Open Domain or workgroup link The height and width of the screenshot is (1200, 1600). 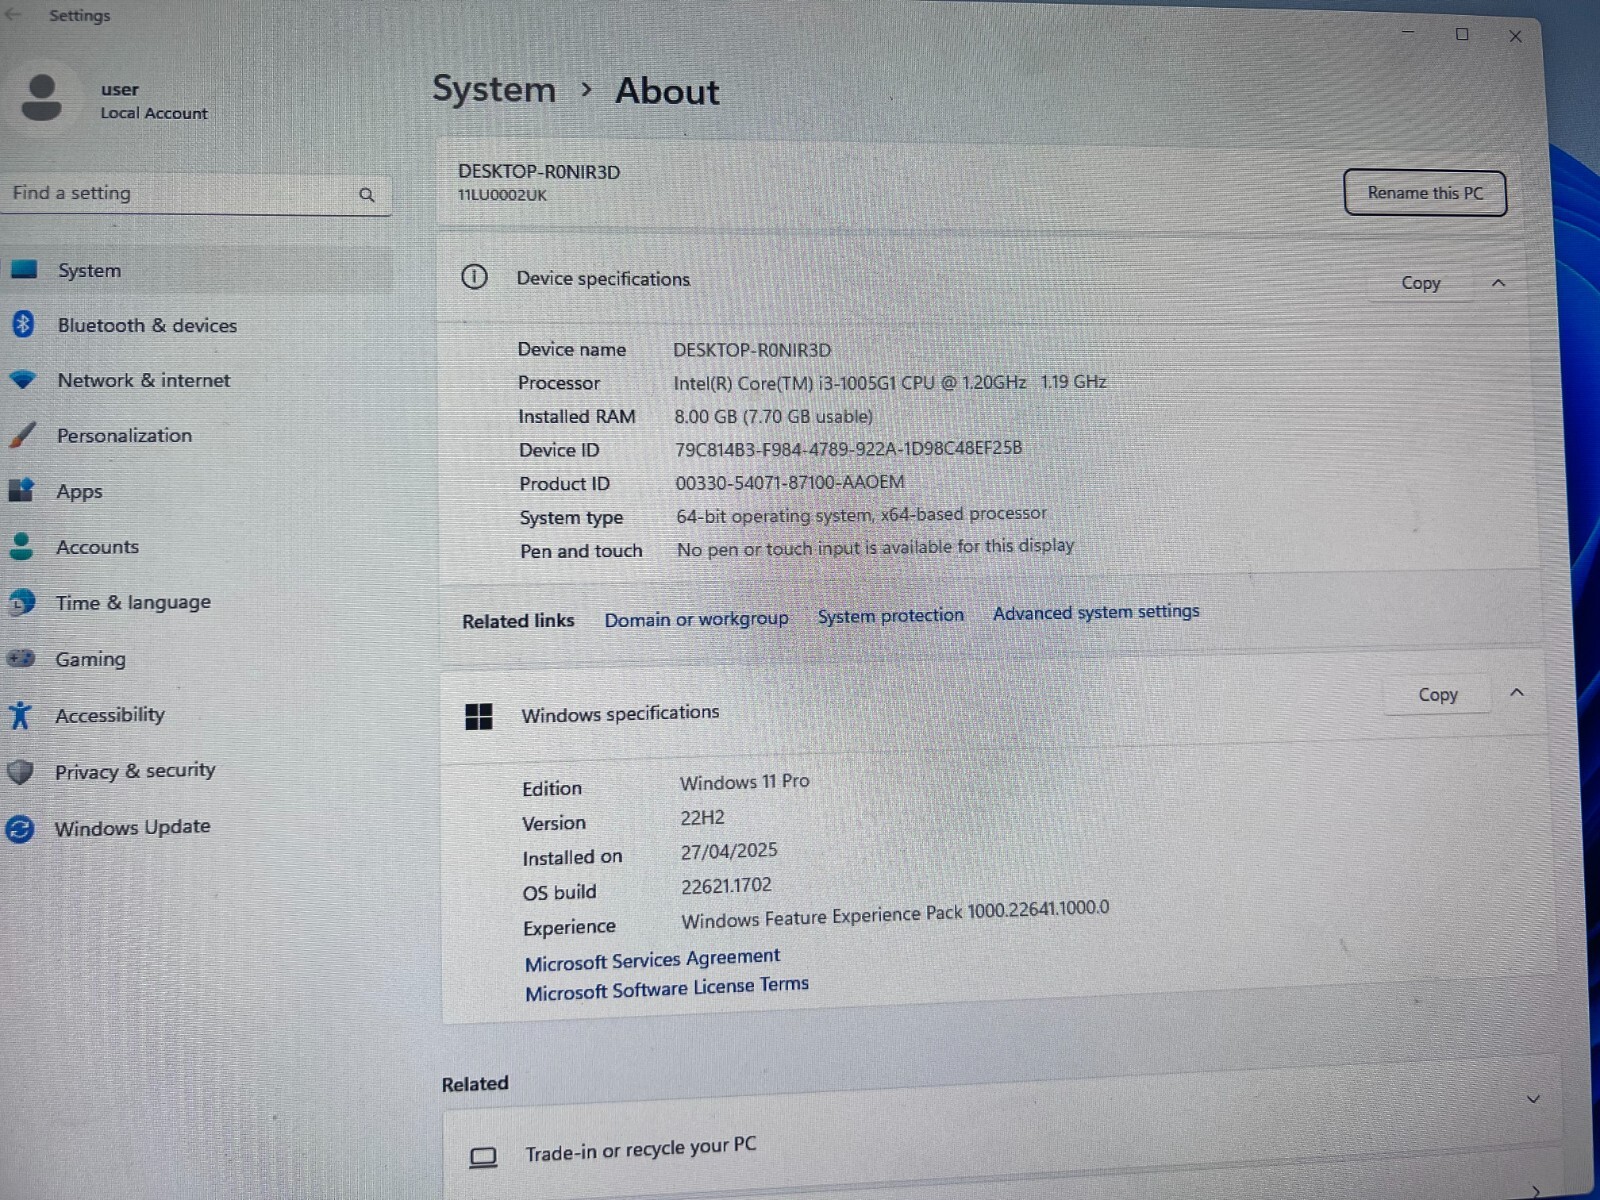click(696, 619)
